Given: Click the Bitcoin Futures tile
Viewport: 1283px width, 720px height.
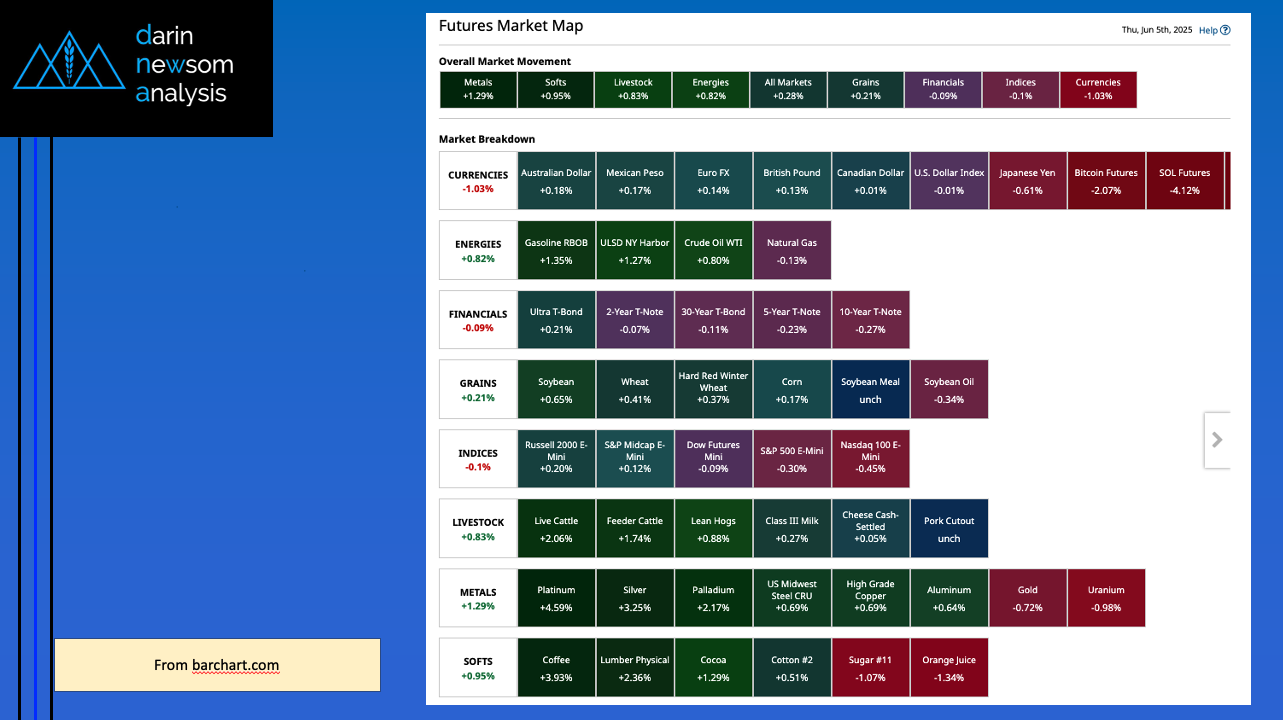Looking at the screenshot, I should pyautogui.click(x=1106, y=181).
